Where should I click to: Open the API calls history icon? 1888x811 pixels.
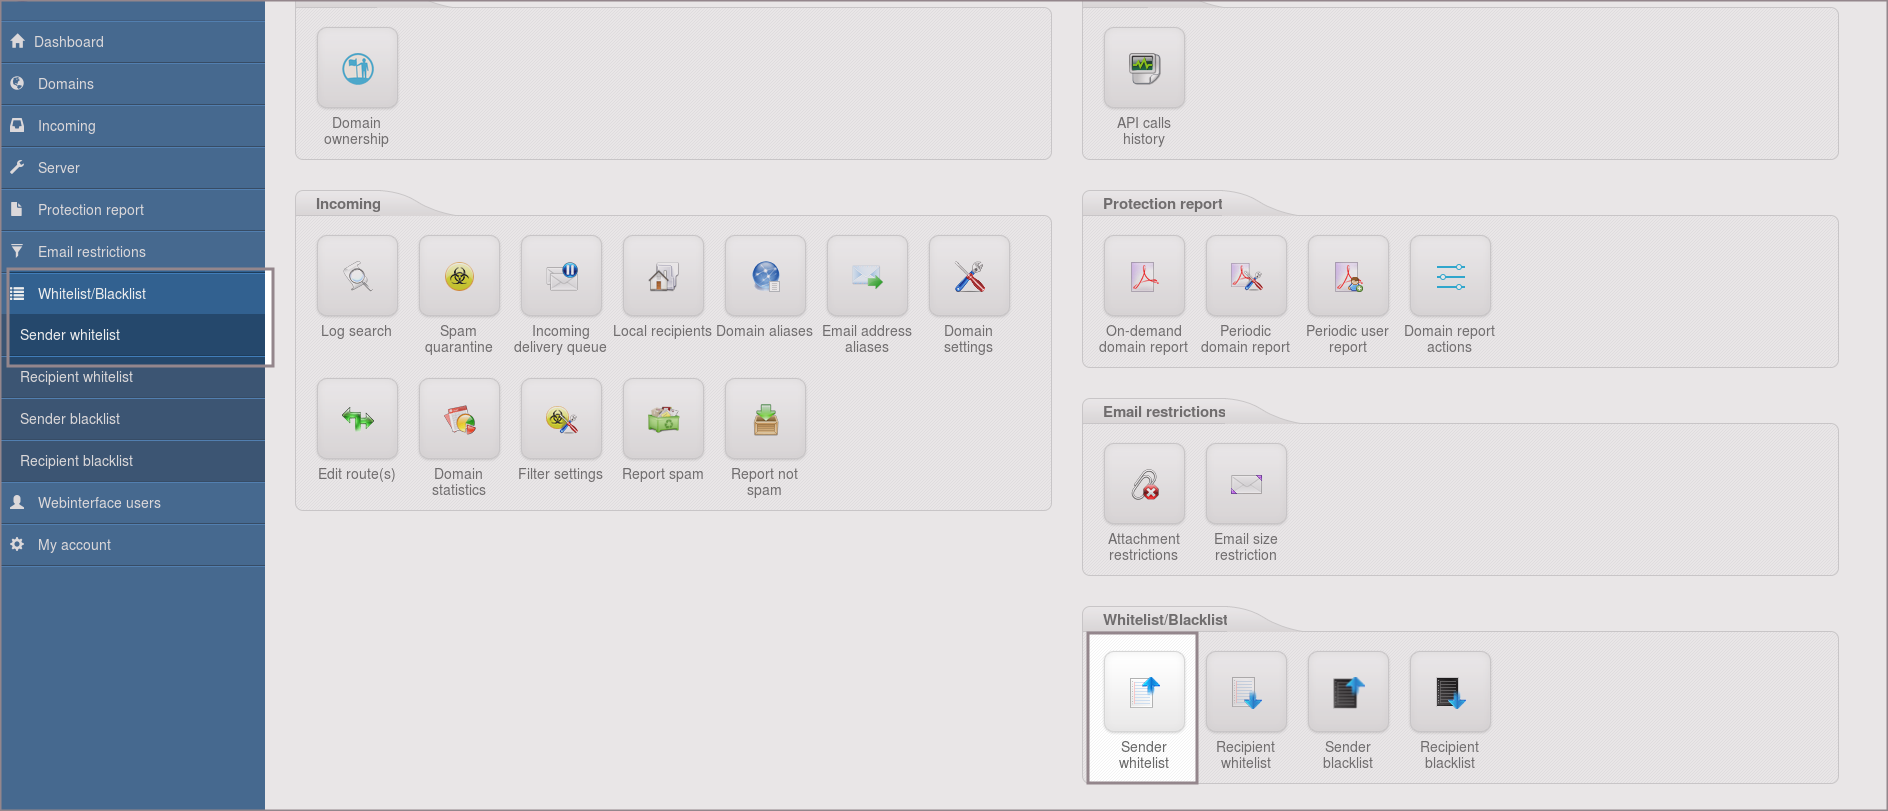click(1144, 69)
